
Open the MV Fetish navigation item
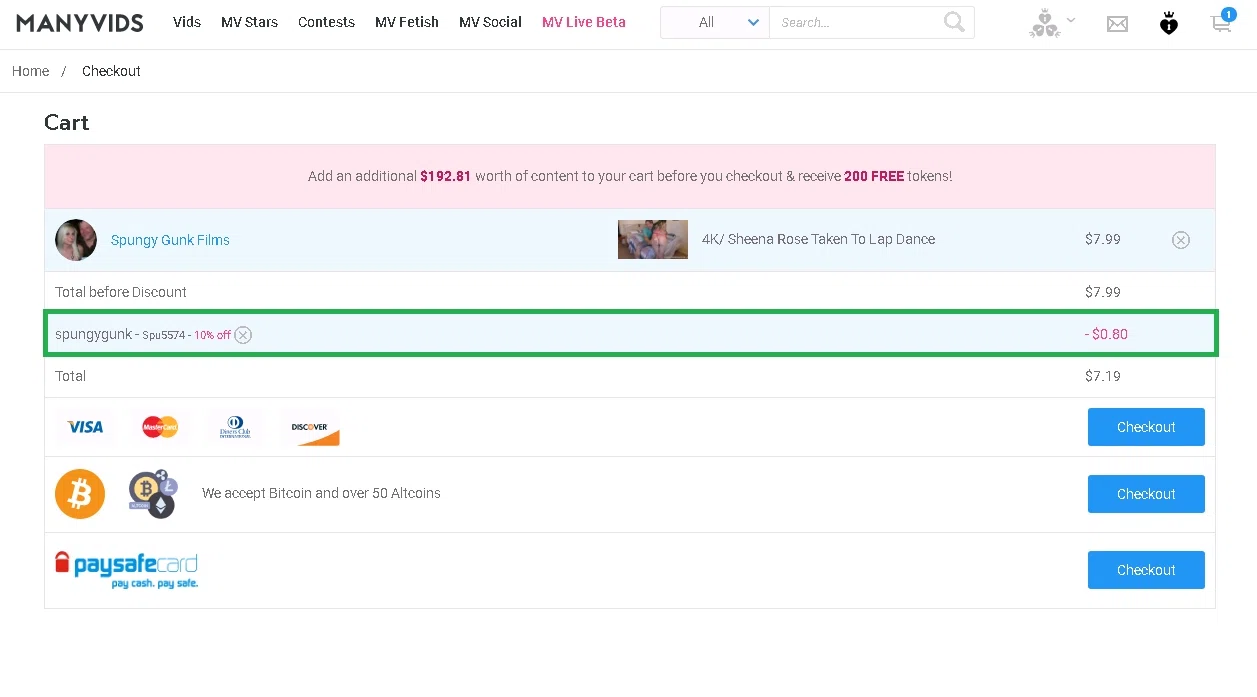[x=407, y=22]
